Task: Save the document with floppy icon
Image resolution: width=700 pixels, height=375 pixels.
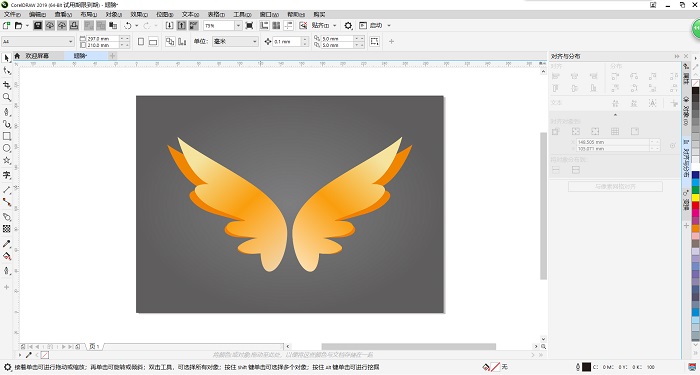Action: 38,25
